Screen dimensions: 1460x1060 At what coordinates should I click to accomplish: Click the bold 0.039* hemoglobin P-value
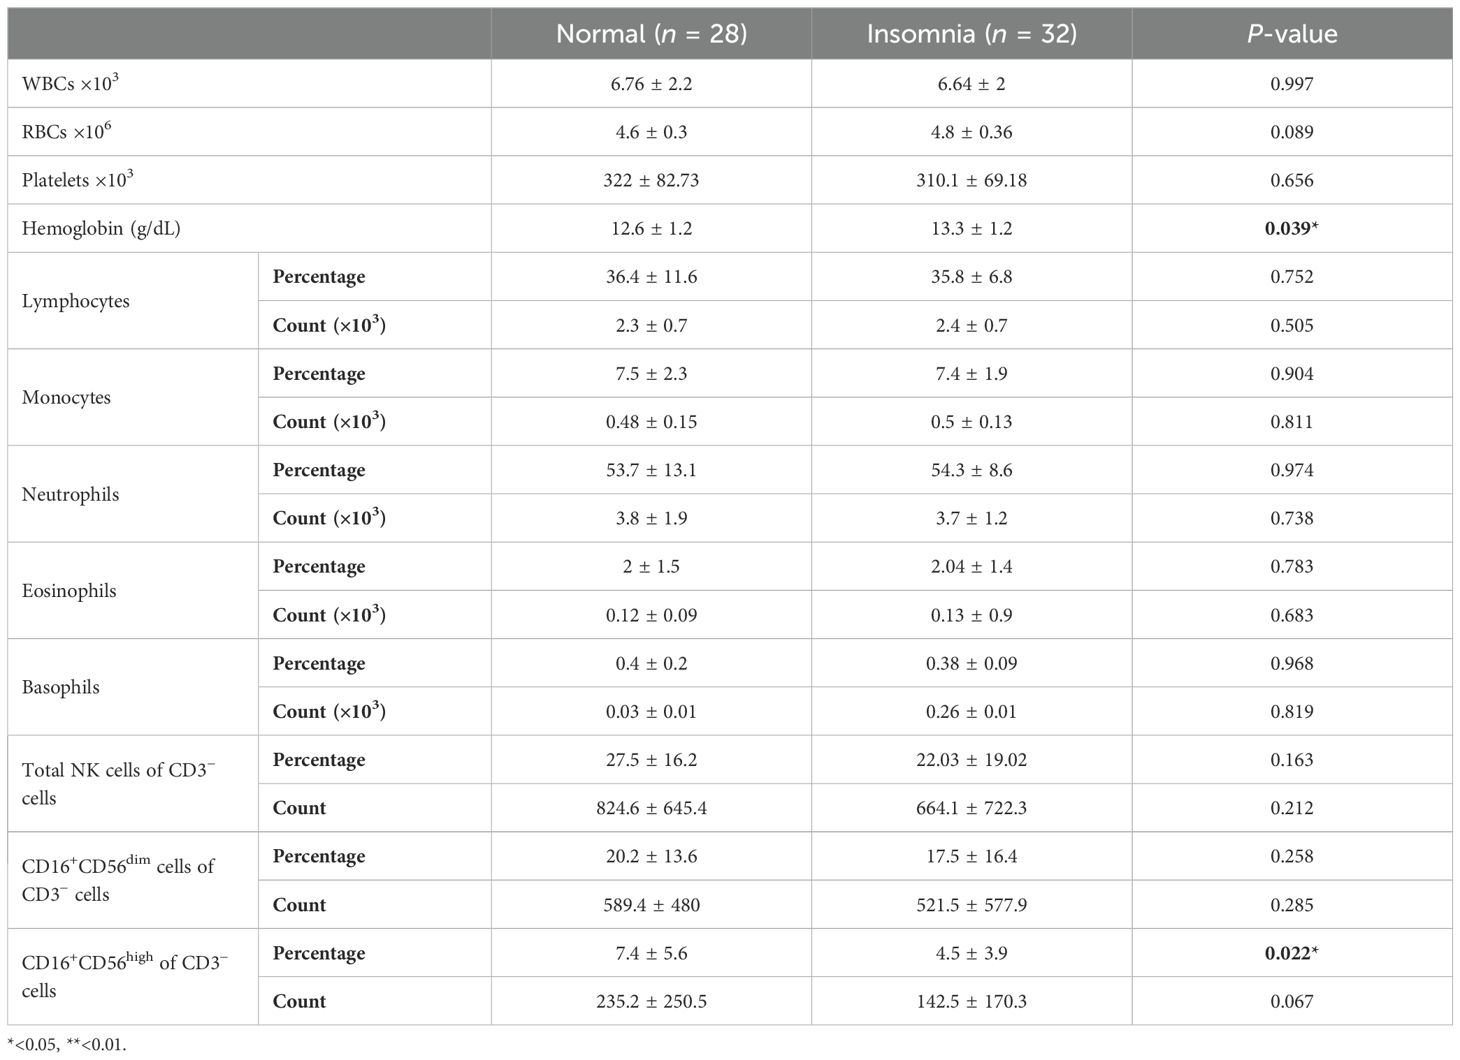(1291, 229)
